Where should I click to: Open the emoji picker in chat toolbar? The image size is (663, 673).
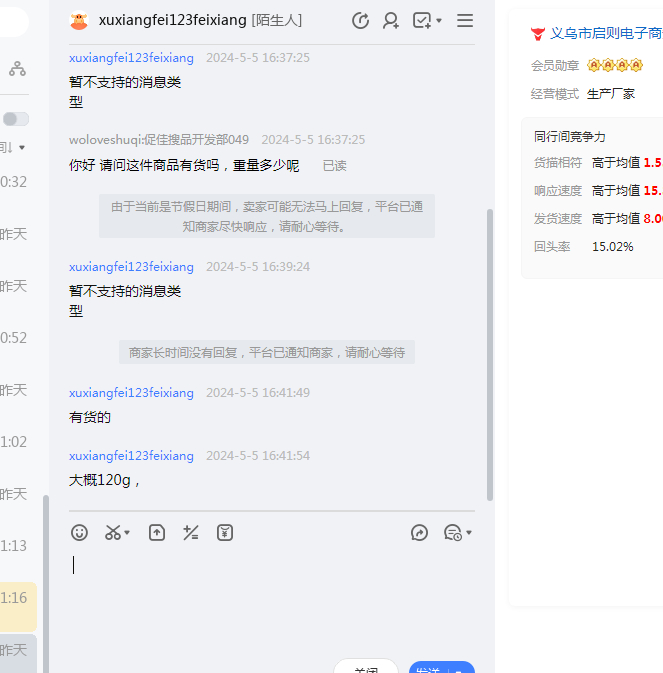pos(80,533)
